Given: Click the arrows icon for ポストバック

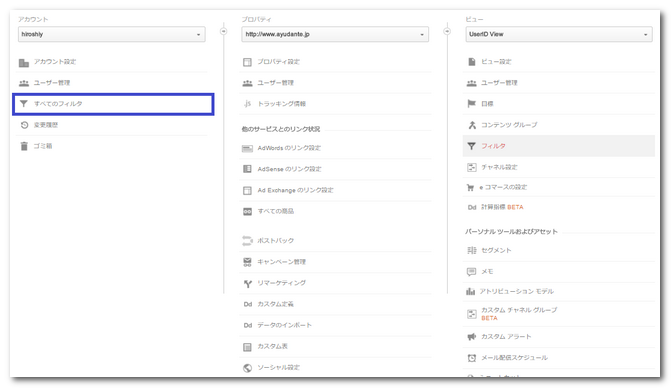Looking at the screenshot, I should tap(247, 241).
